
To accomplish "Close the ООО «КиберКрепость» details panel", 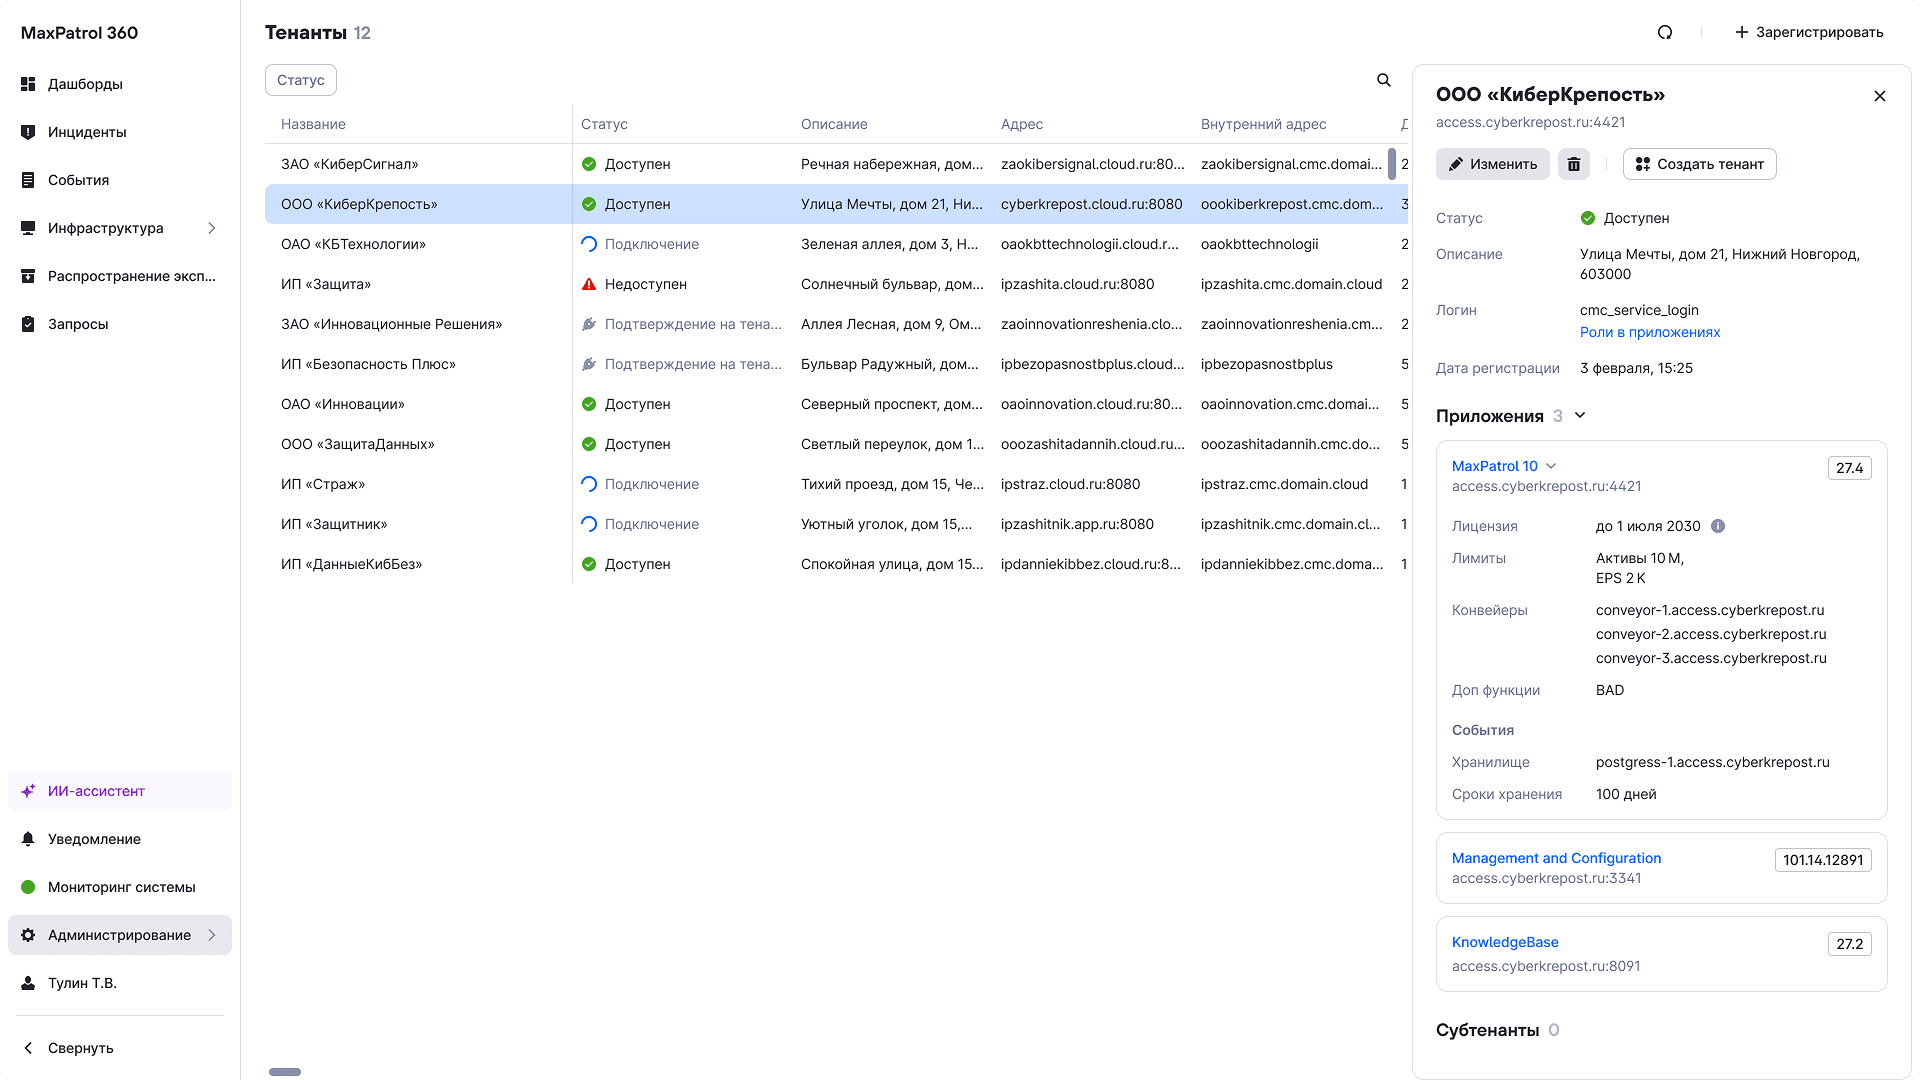I will [x=1880, y=96].
